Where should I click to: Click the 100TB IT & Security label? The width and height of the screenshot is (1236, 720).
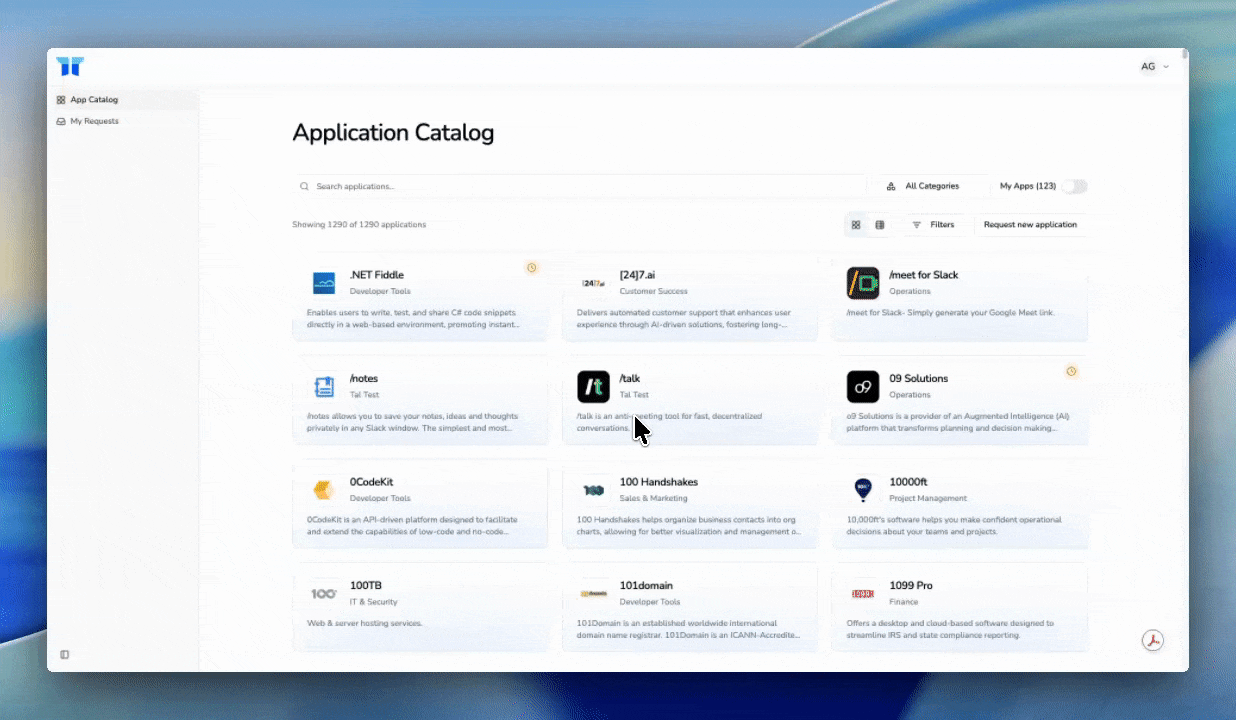(x=373, y=602)
